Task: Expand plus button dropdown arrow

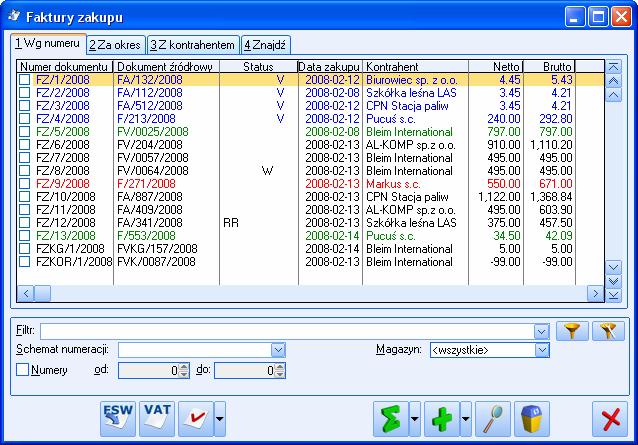Action: pos(465,419)
